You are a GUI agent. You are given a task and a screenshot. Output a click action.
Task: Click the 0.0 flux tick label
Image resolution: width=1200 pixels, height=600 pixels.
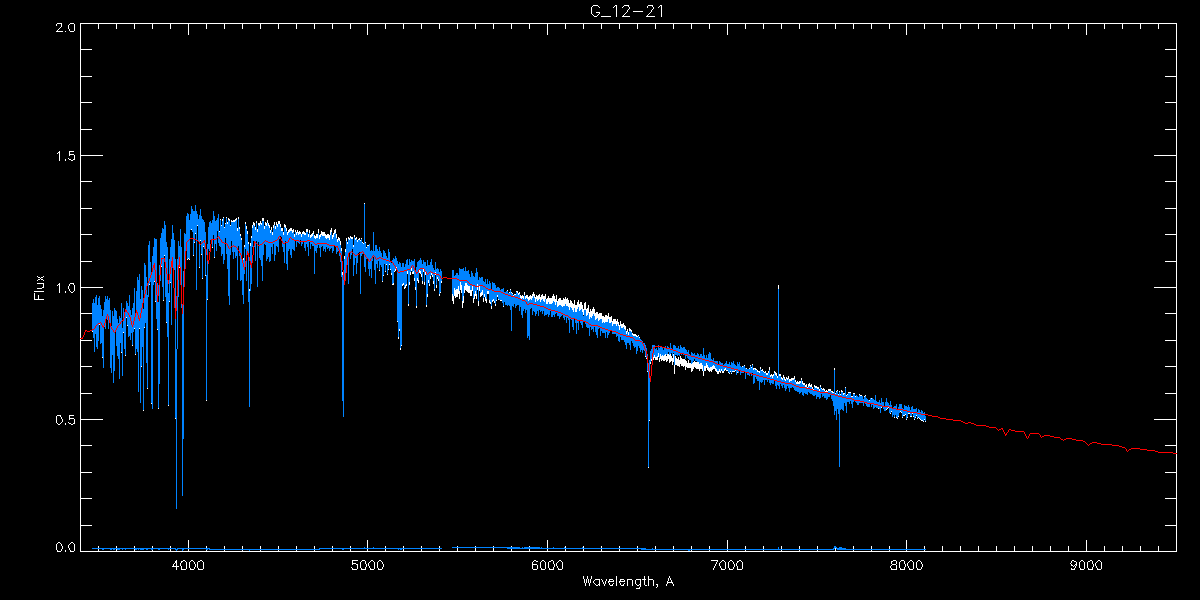[65, 547]
